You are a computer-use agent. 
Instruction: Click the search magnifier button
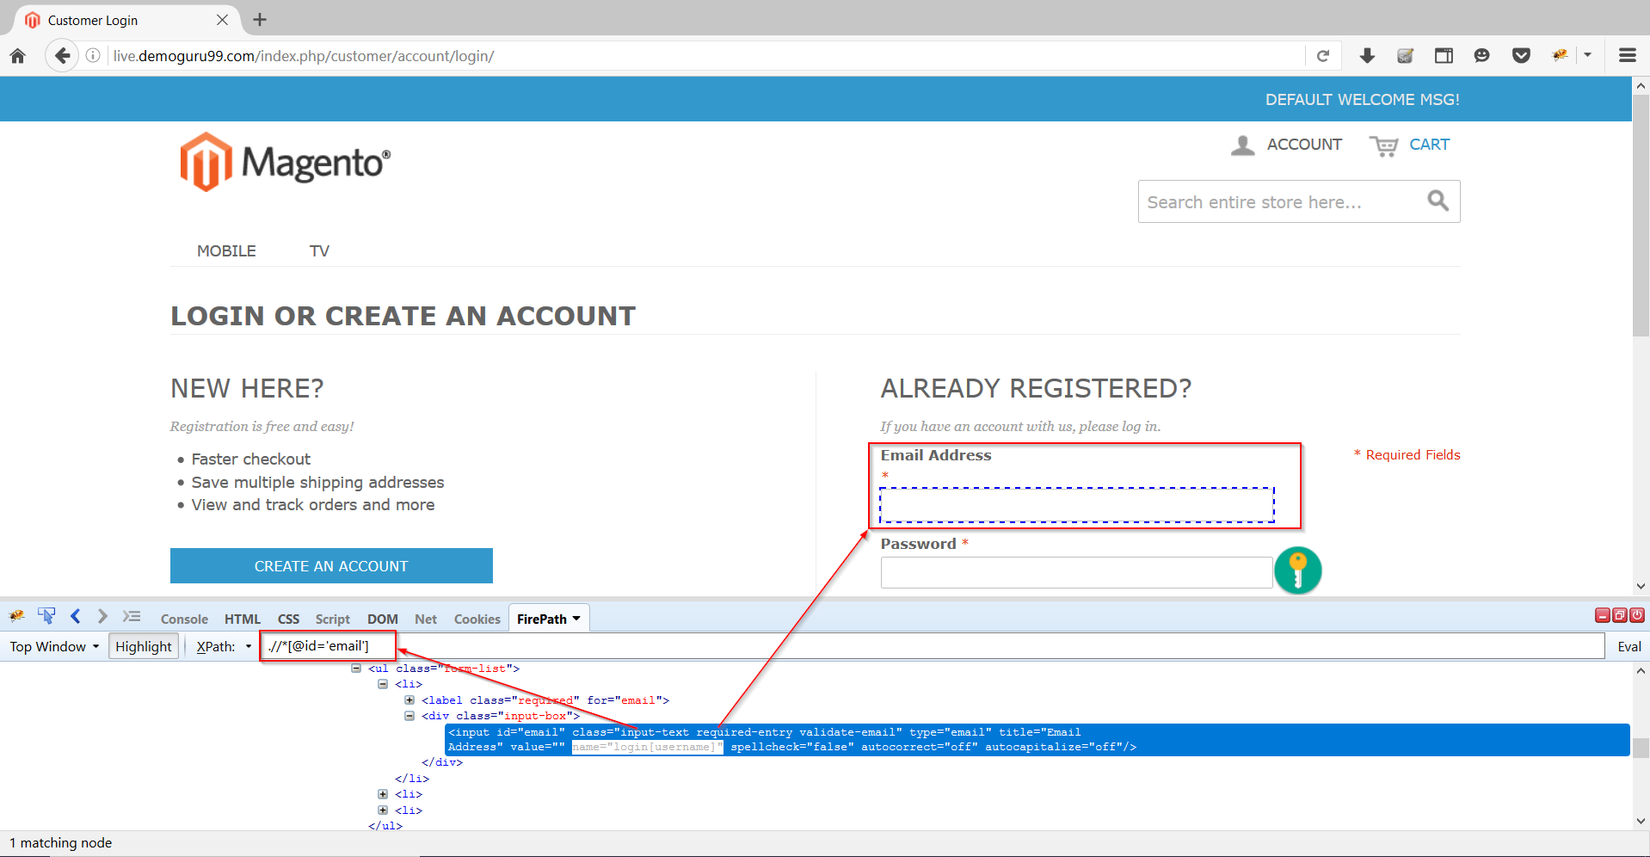(x=1438, y=201)
